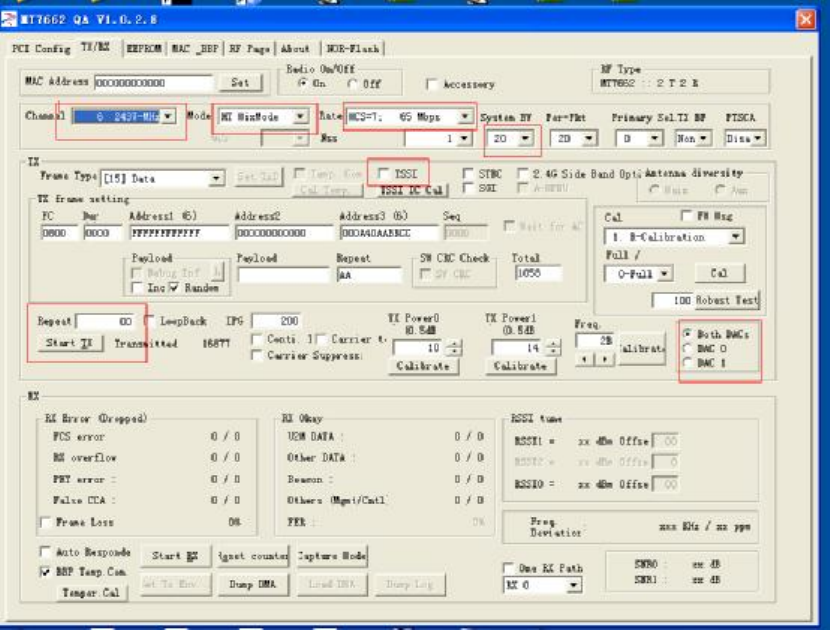Click the TX Repeat count field
The image size is (830, 630).
click(105, 321)
